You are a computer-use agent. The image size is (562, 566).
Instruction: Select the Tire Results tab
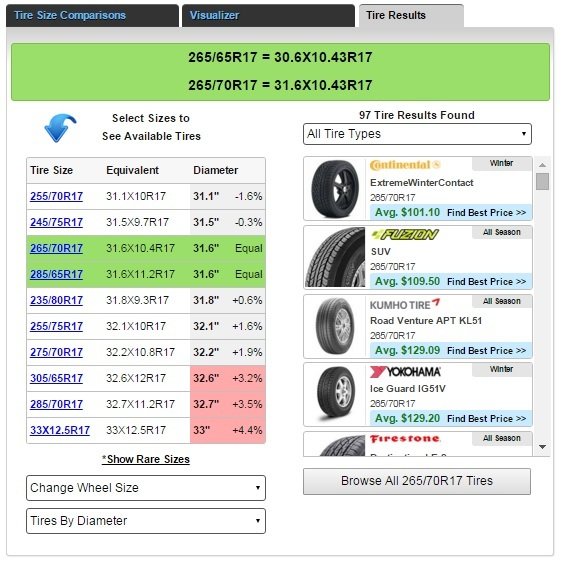click(x=411, y=15)
